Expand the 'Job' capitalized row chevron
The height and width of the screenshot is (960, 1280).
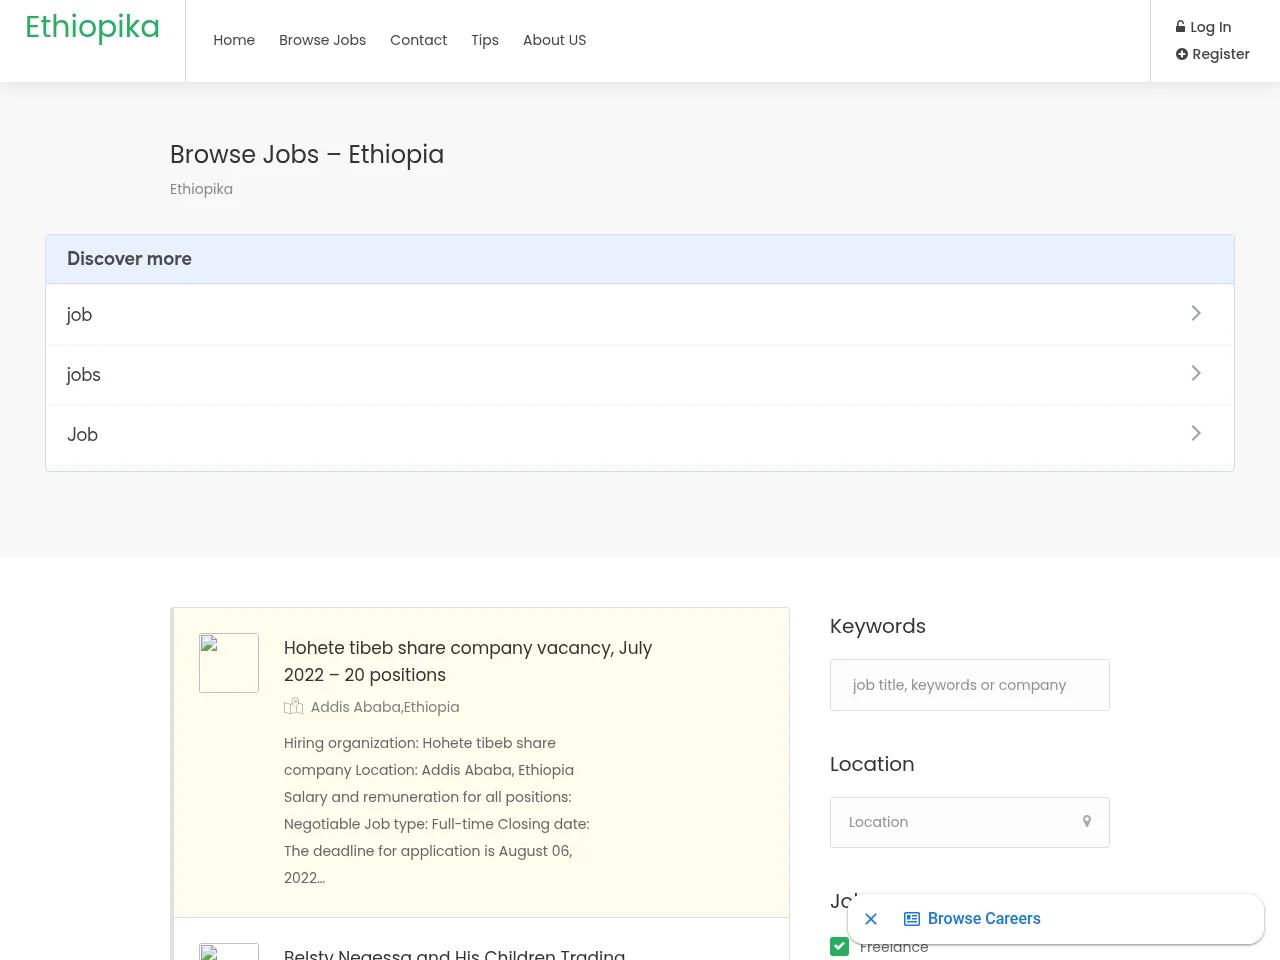point(1196,433)
